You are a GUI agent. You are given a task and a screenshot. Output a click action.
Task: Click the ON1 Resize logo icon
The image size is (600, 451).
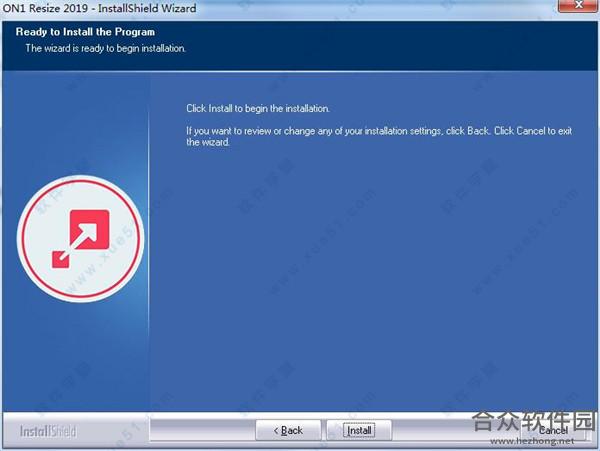tap(80, 239)
